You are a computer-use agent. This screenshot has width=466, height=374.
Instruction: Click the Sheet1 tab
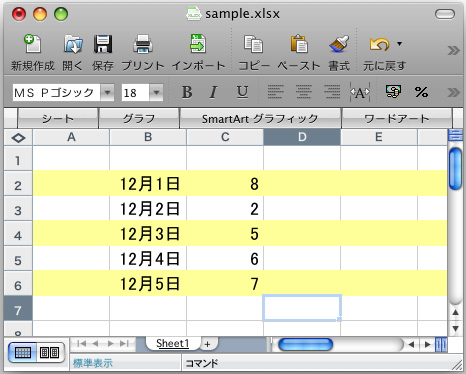point(173,343)
